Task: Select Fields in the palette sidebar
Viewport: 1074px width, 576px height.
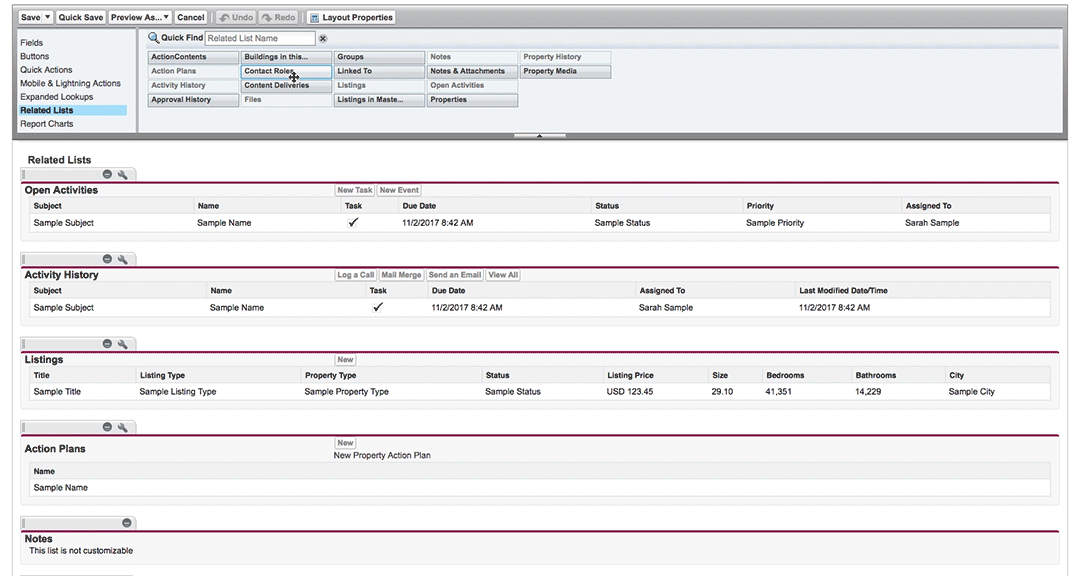Action: coord(32,43)
